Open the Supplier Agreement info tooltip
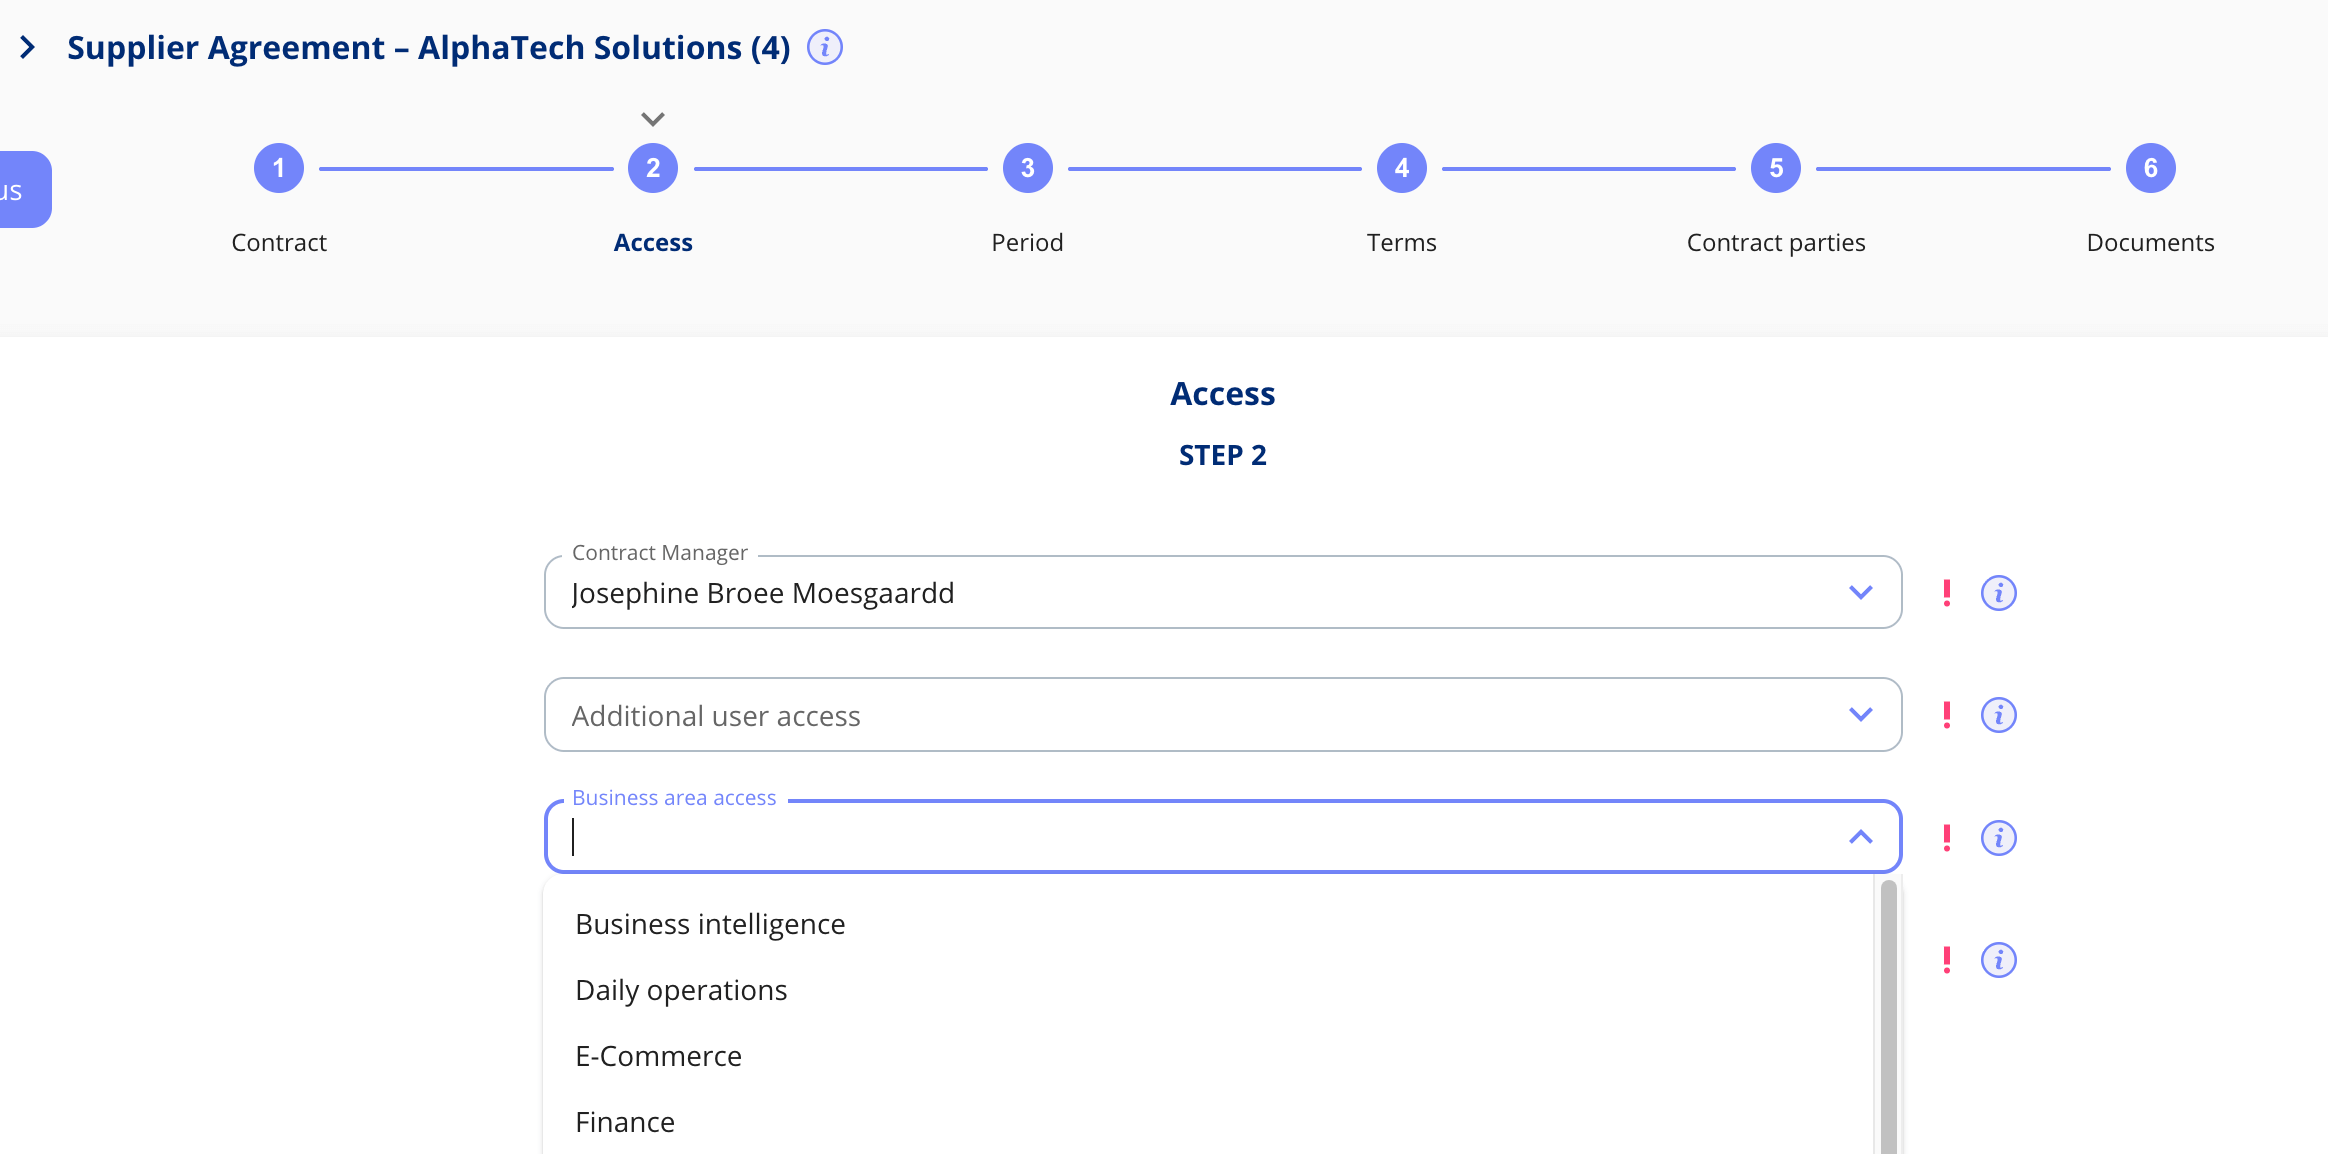2328x1154 pixels. [x=824, y=46]
